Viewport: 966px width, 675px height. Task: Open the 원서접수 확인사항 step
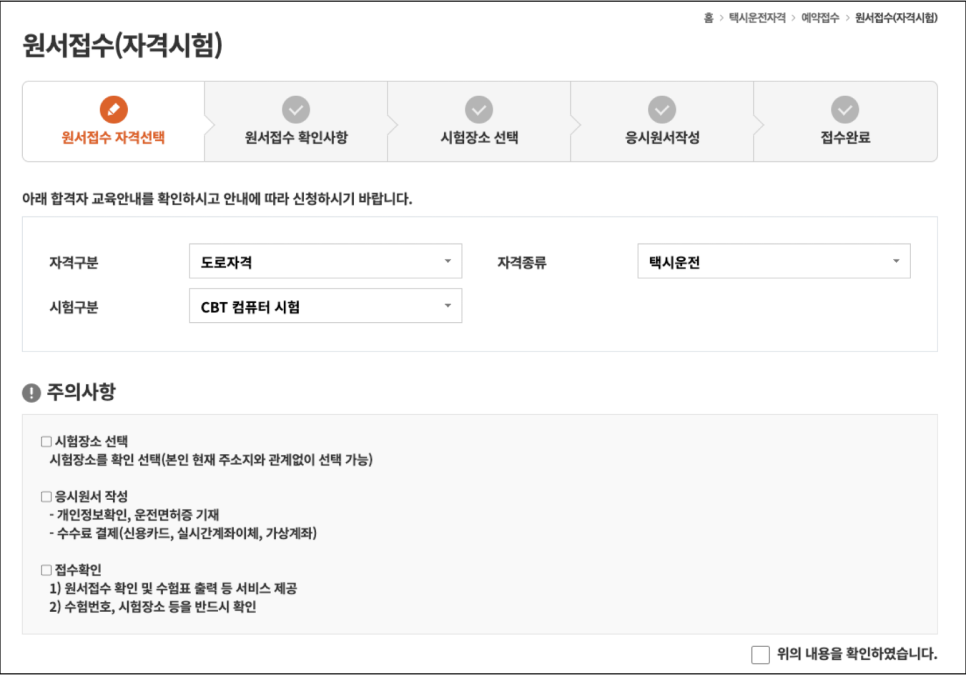[x=296, y=122]
